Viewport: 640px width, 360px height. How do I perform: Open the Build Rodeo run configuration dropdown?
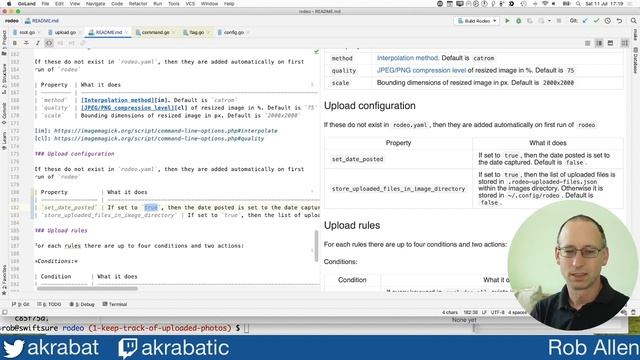[477, 21]
